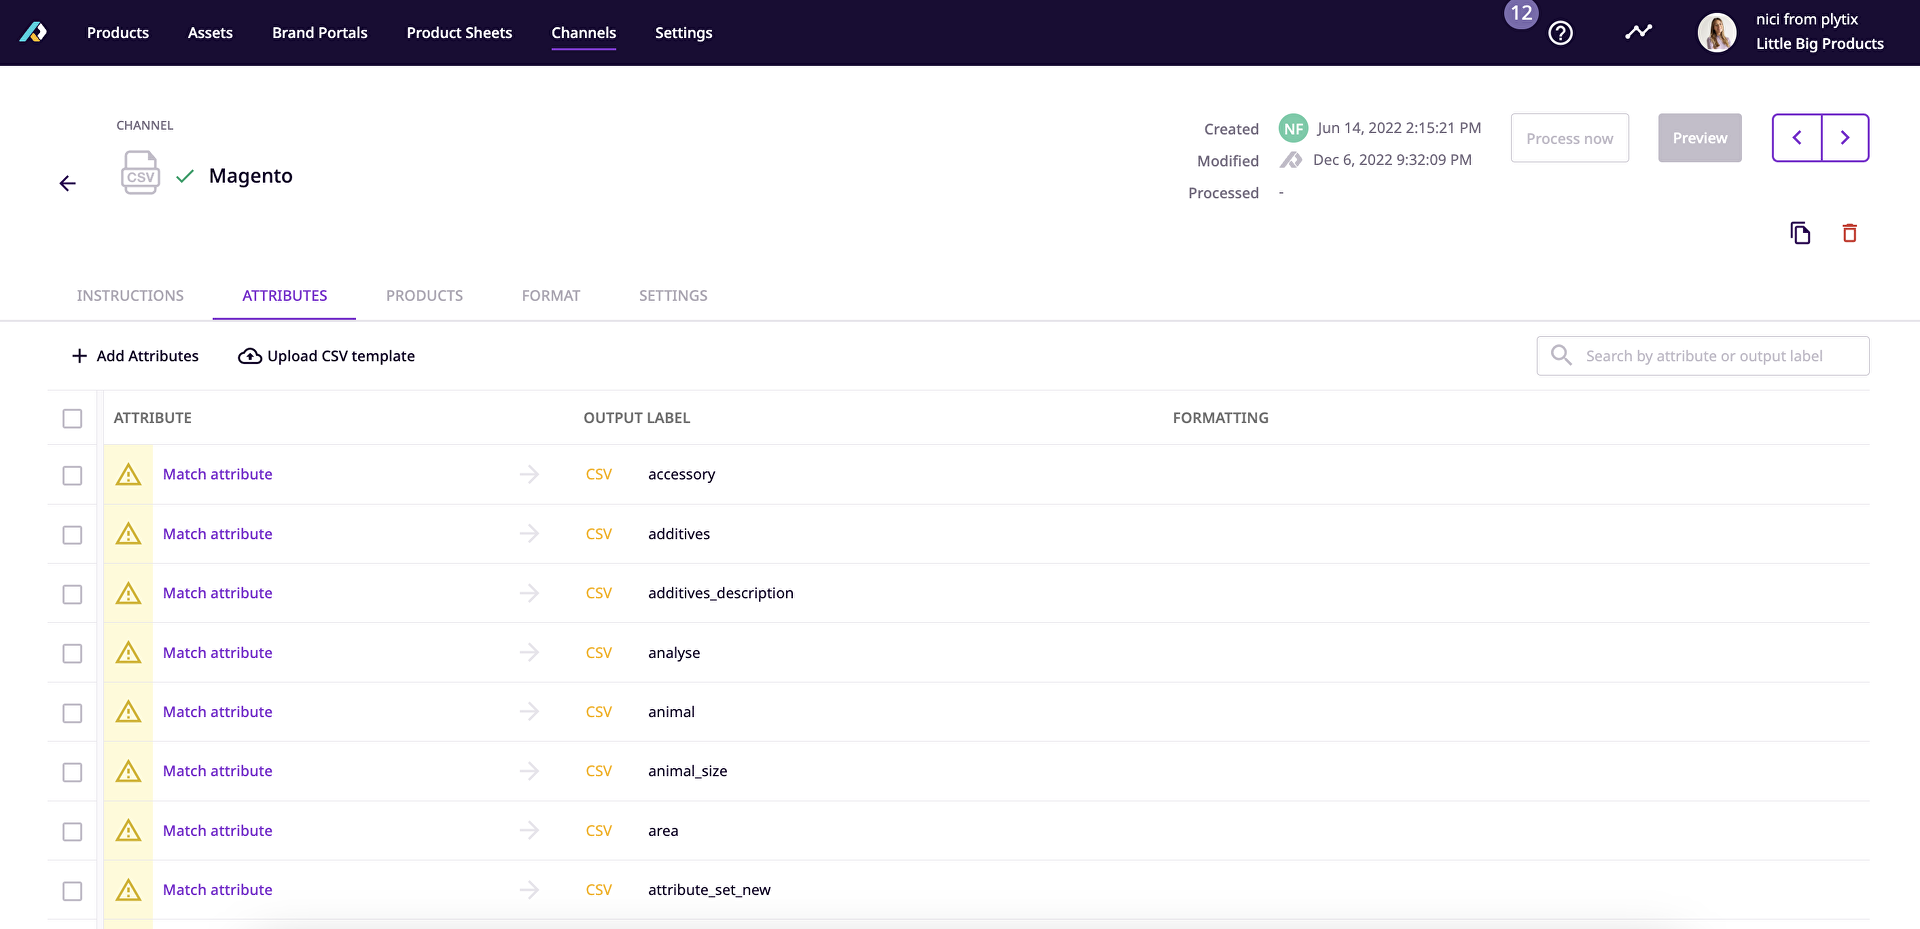Go to next channel with the right chevron
The width and height of the screenshot is (1920, 929).
pyautogui.click(x=1845, y=137)
